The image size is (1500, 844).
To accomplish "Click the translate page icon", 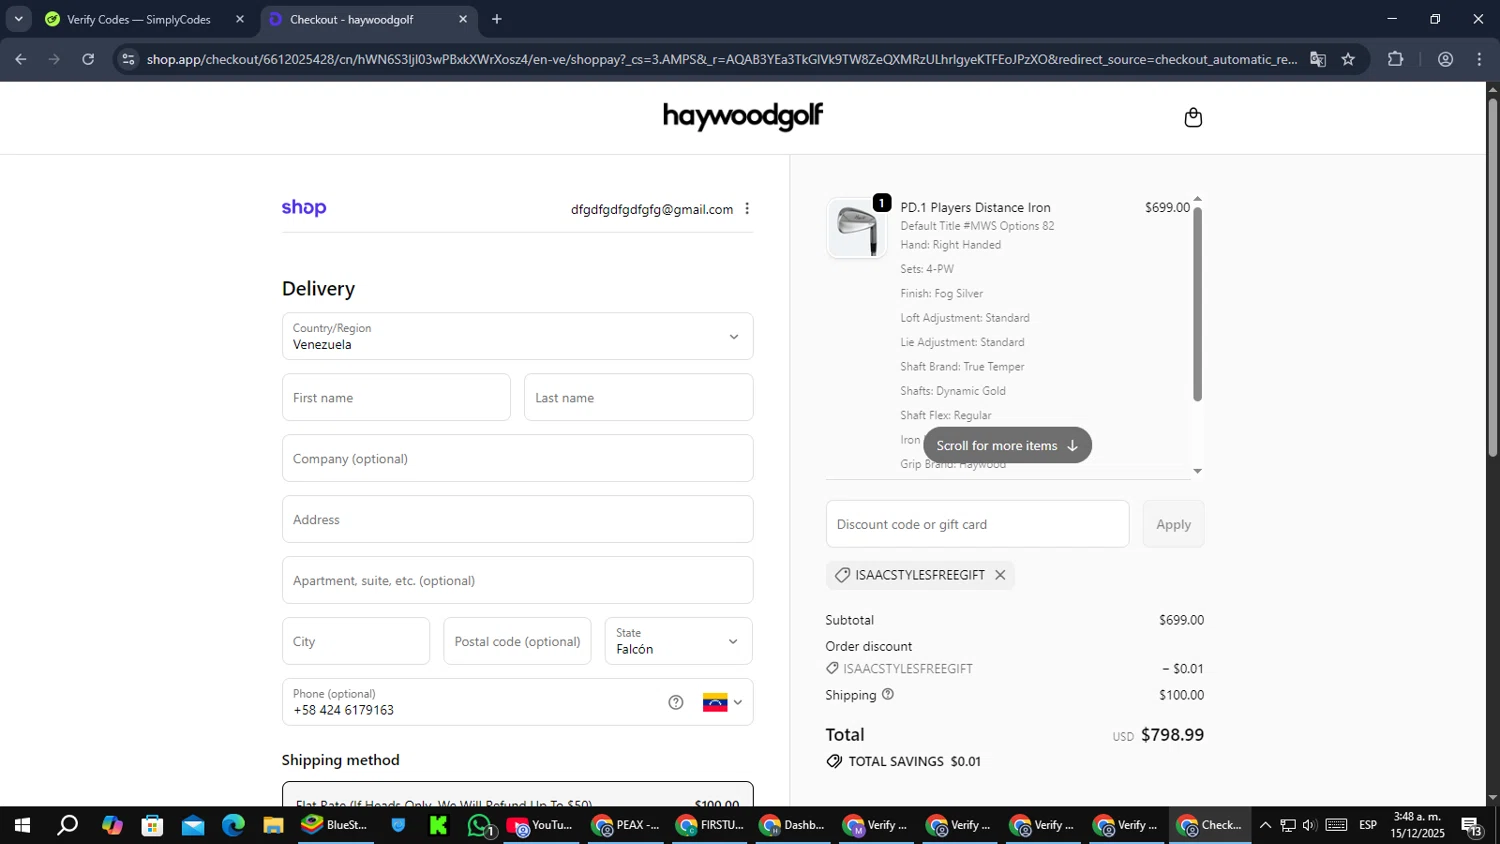I will click(1318, 59).
